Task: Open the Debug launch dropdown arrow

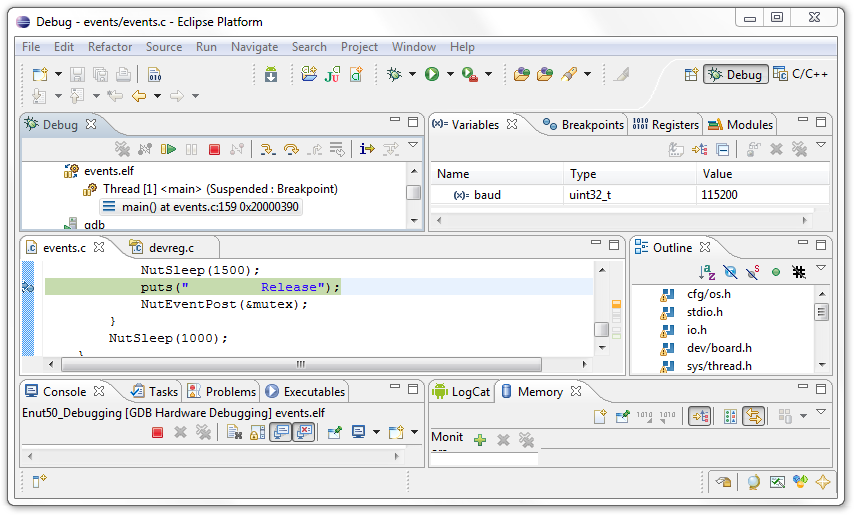Action: (412, 74)
